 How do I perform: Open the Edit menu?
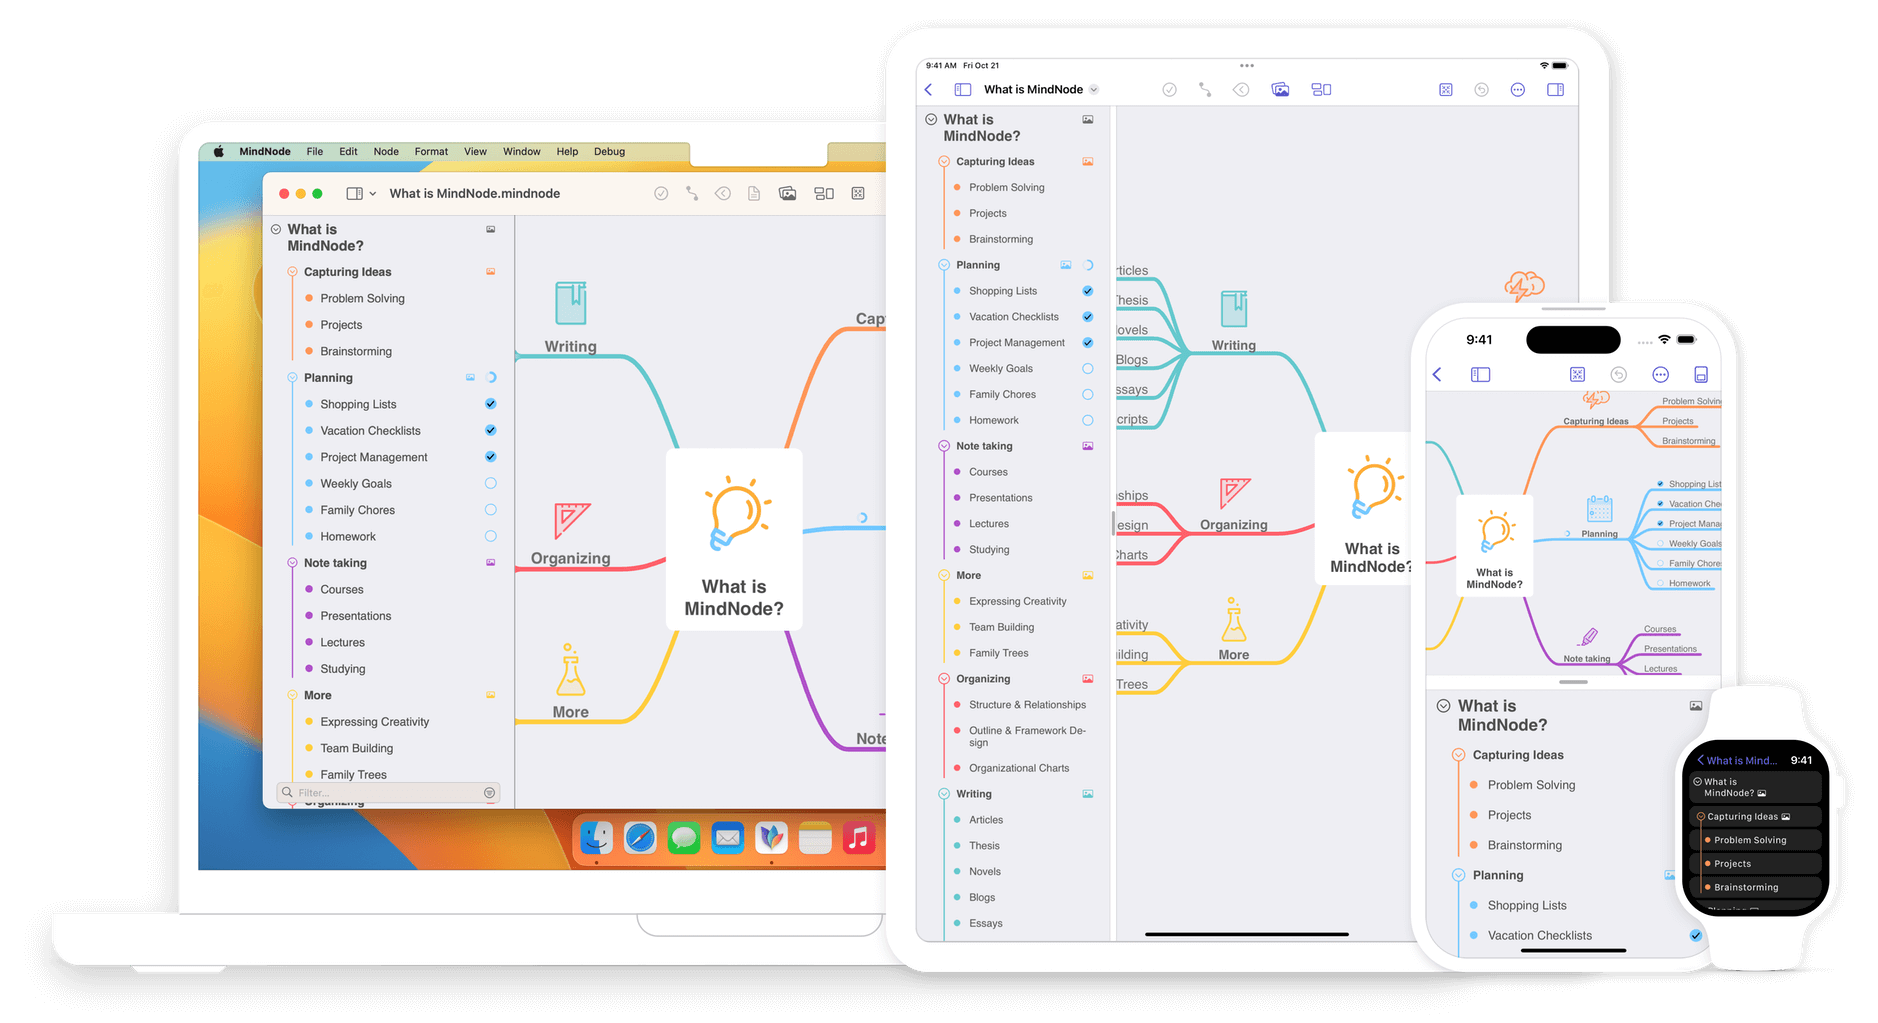tap(348, 152)
